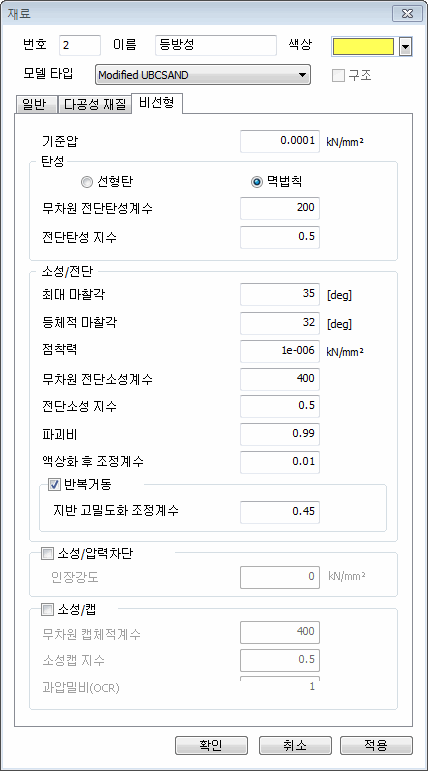Click the 이름 input field
The width and height of the screenshot is (428, 771).
click(x=216, y=45)
